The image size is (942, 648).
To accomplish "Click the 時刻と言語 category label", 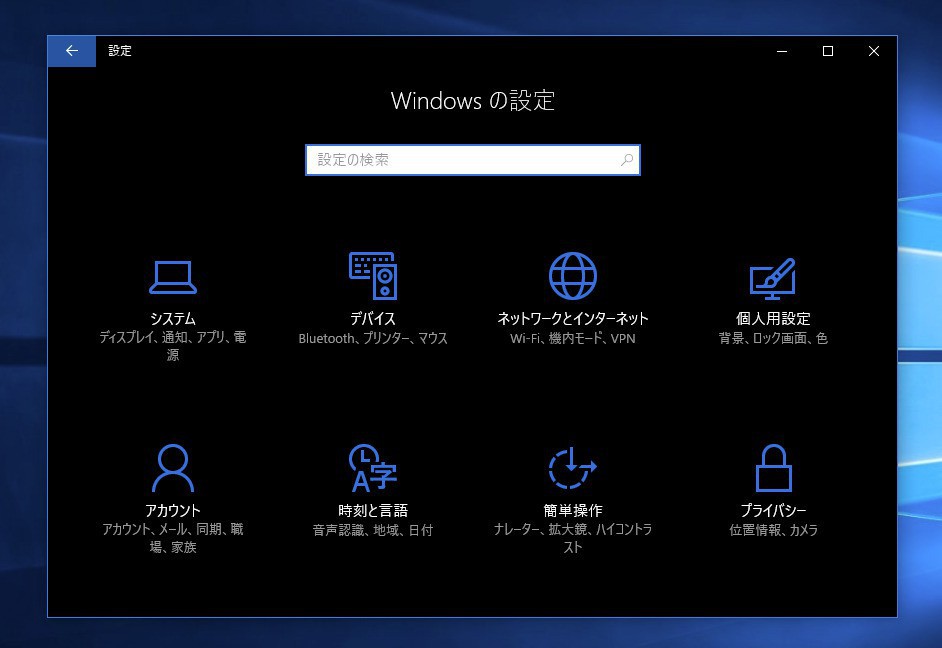I will 373,510.
